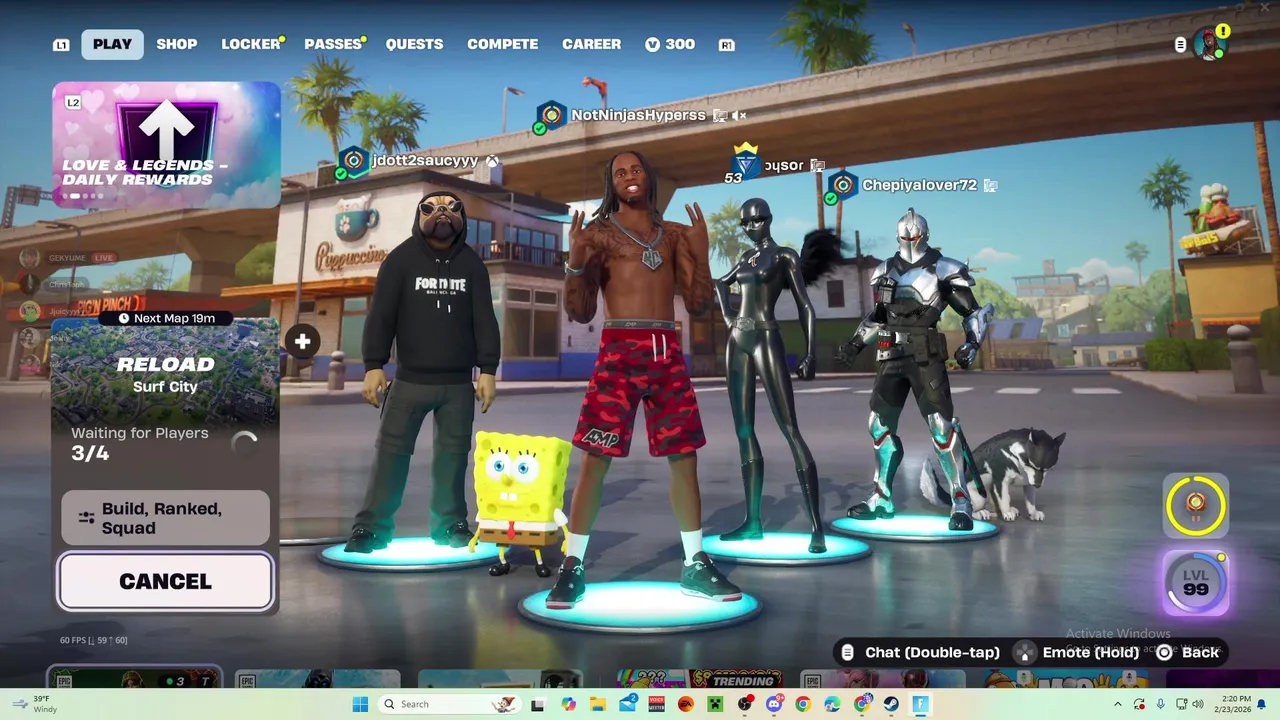Open Microsoft Edge from the taskbar
Viewport: 1280px width, 720px height.
pos(832,704)
